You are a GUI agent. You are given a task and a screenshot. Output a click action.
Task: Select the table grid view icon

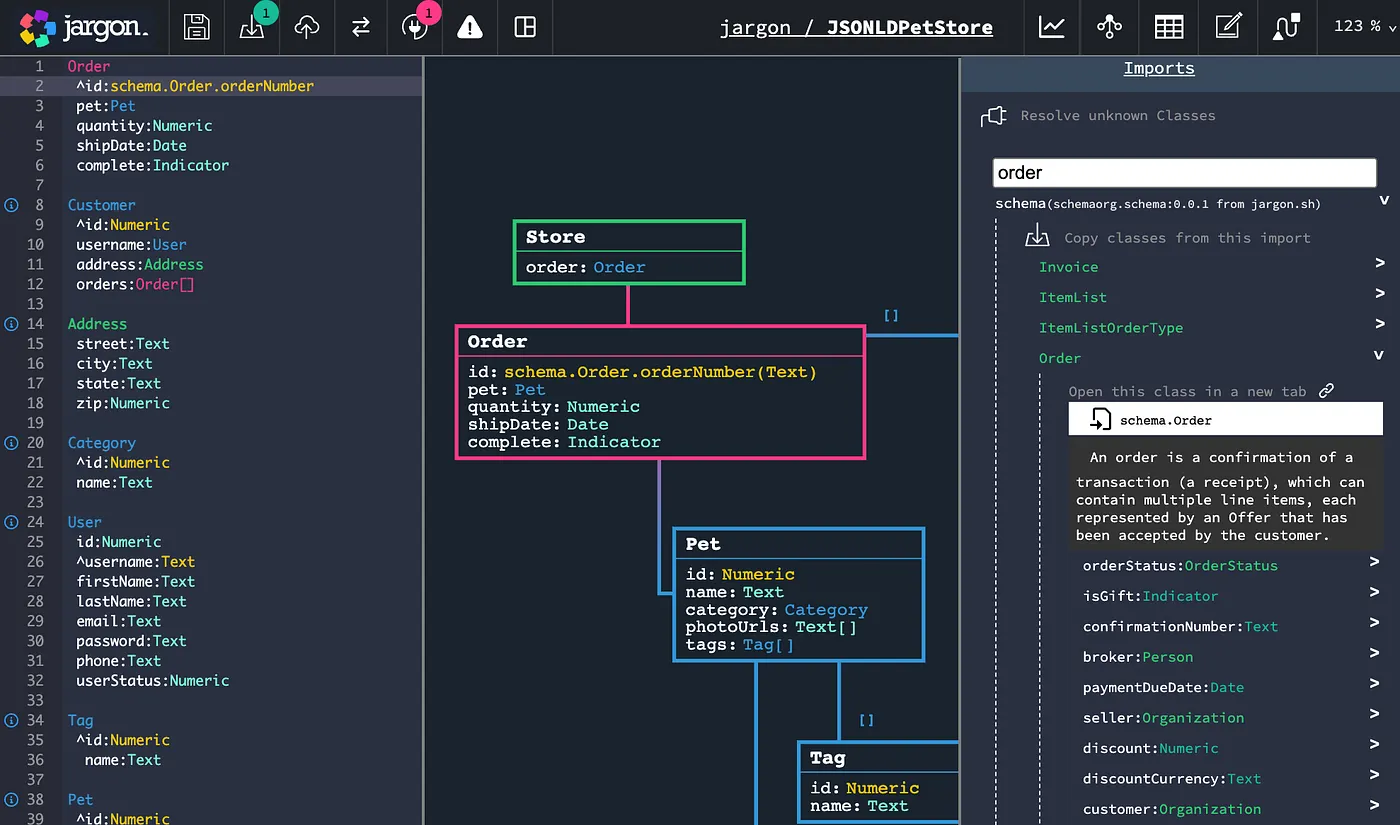point(1168,27)
